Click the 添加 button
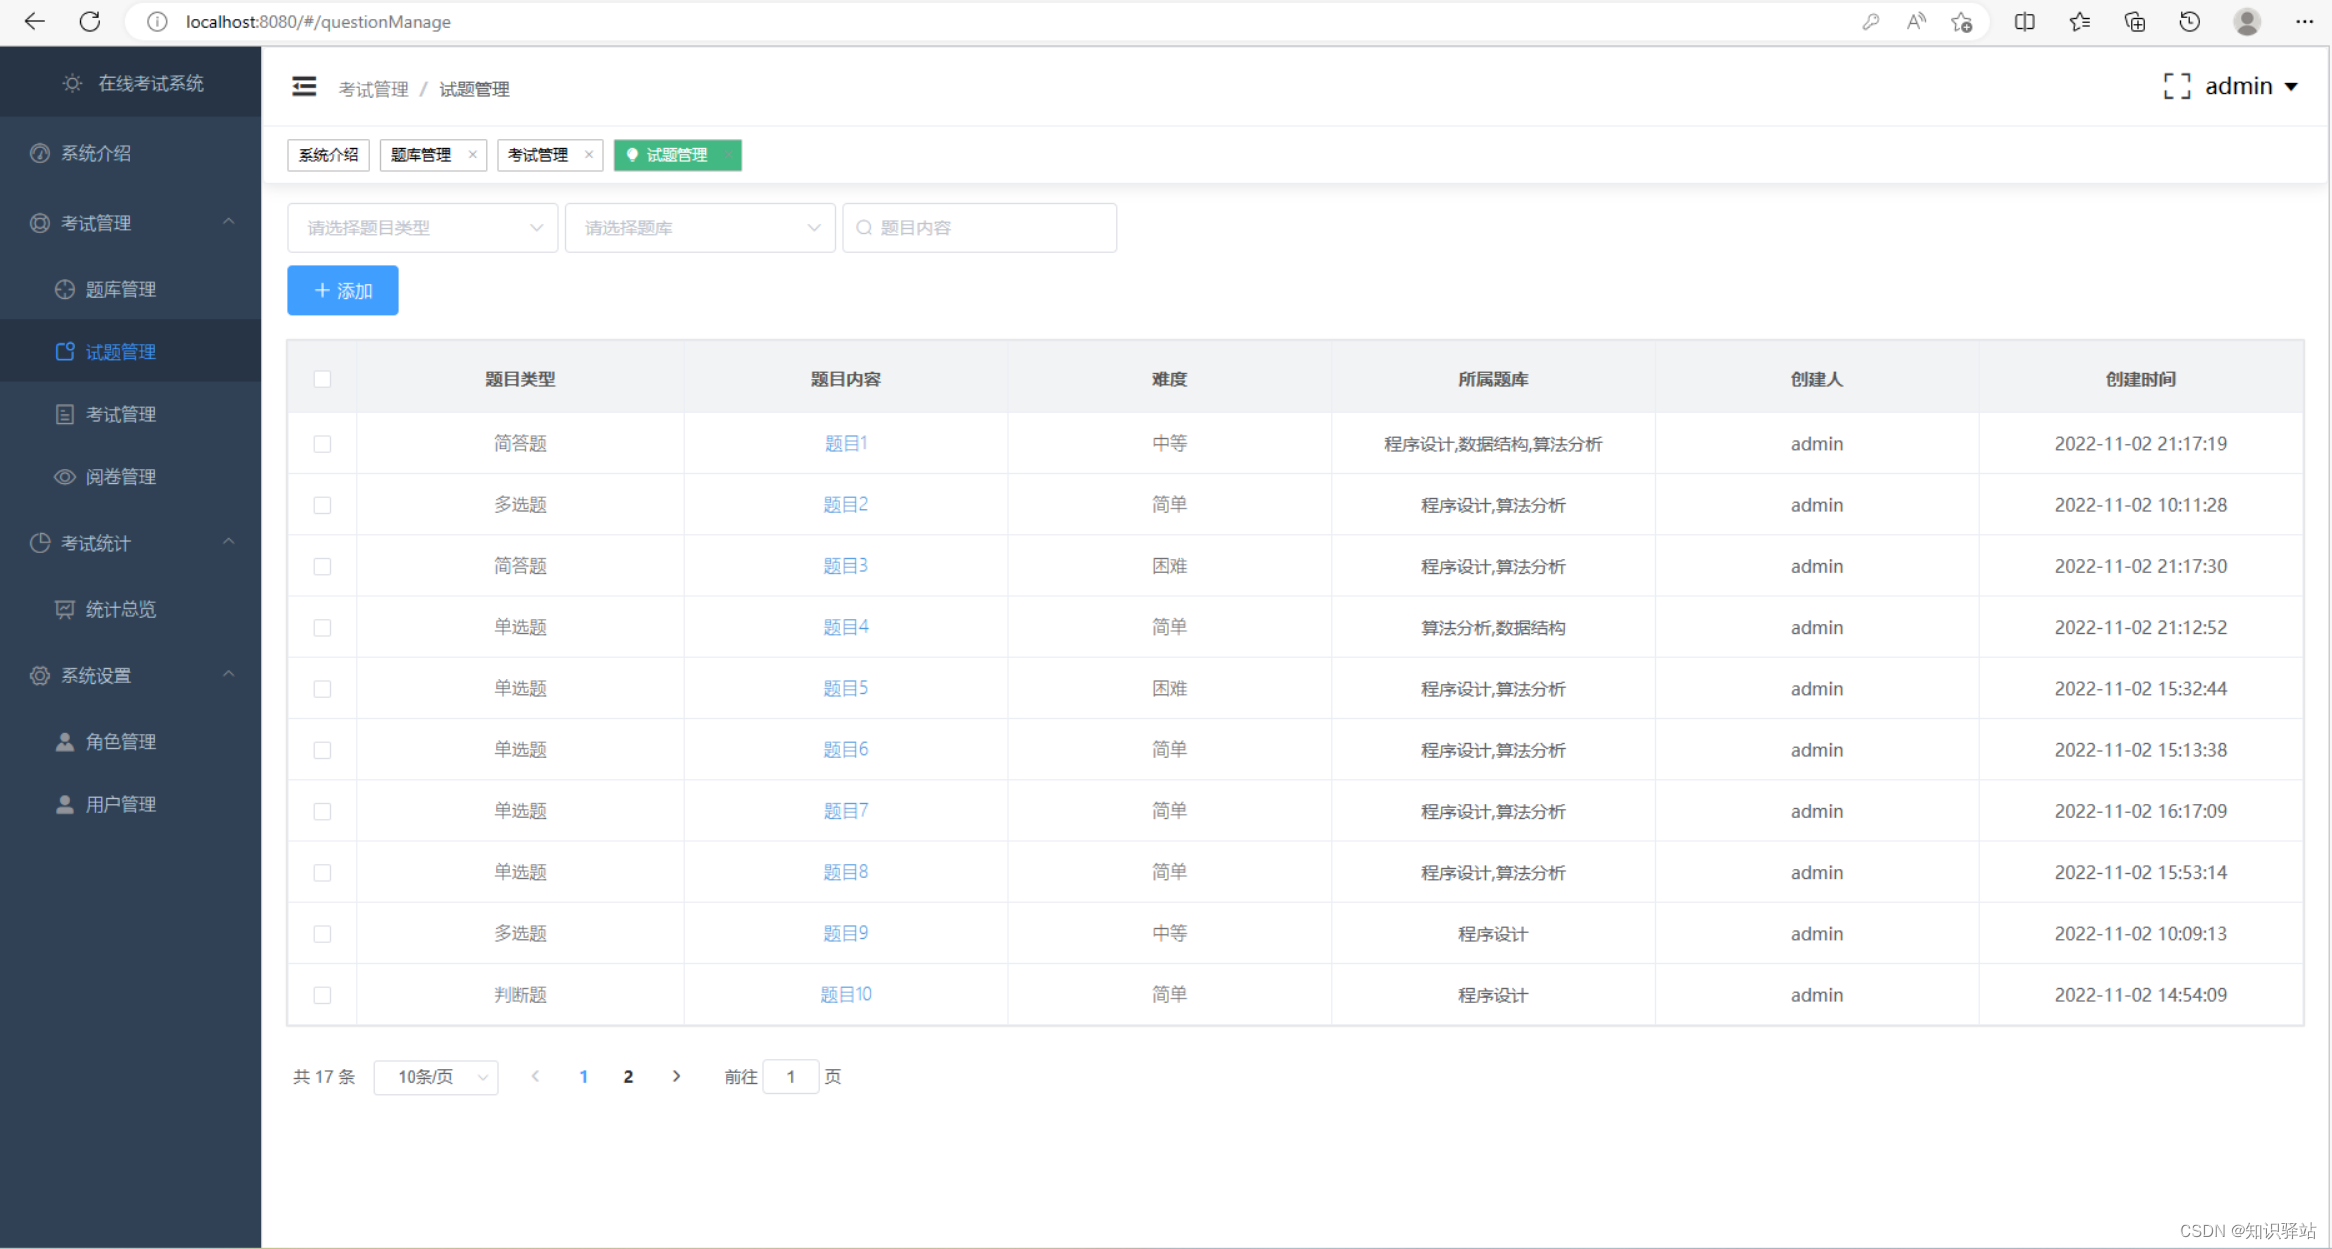 click(343, 290)
